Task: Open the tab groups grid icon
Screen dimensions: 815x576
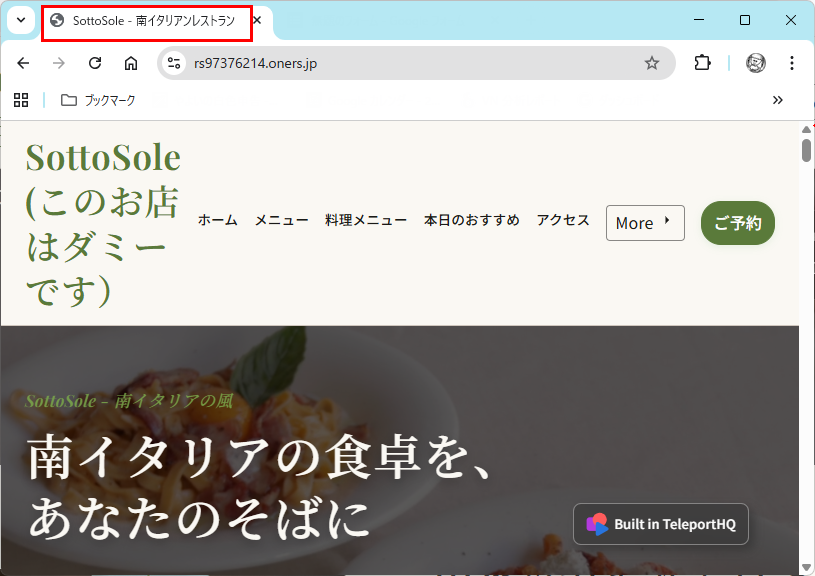Action: 21,100
